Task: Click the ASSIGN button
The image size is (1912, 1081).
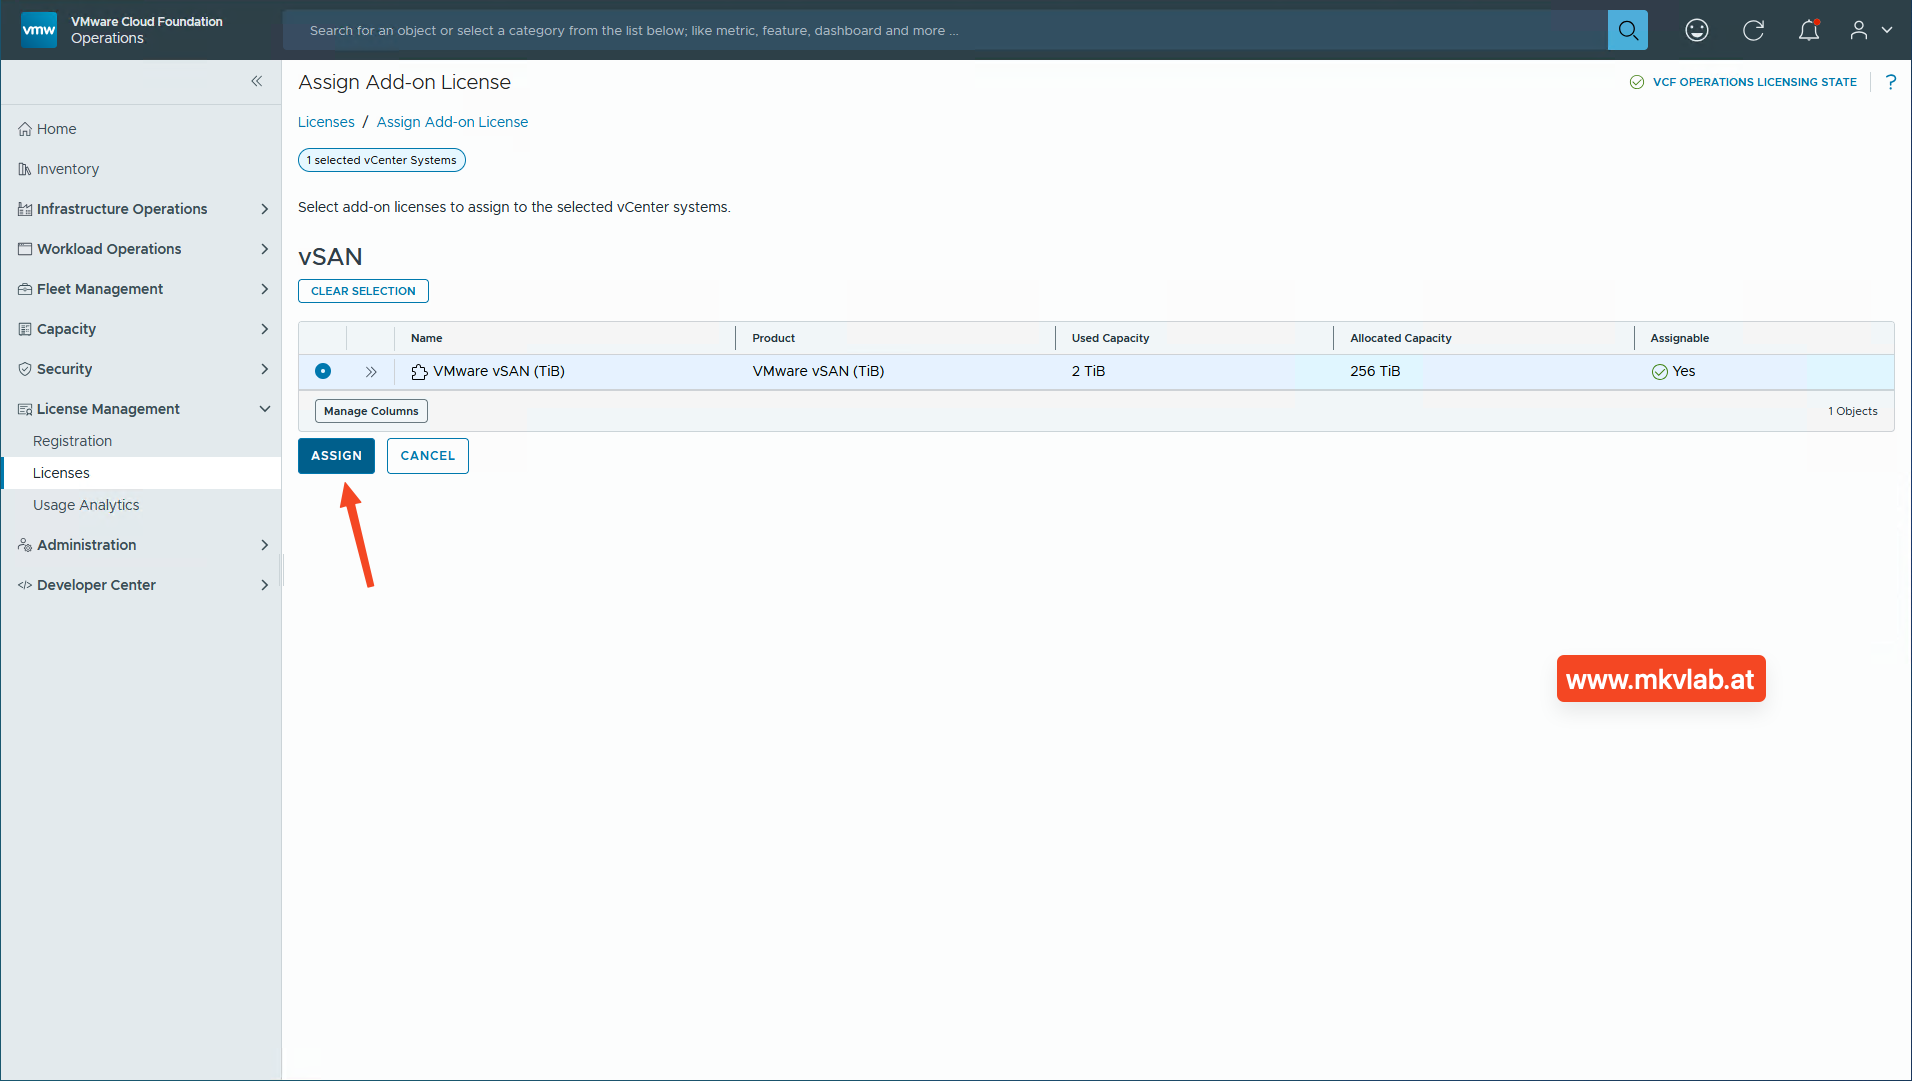Action: click(x=336, y=455)
